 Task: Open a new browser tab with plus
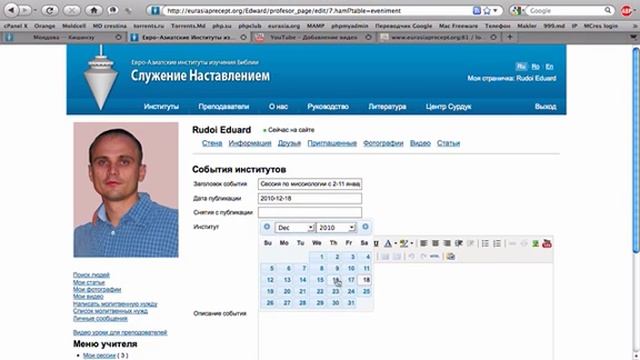tap(509, 37)
